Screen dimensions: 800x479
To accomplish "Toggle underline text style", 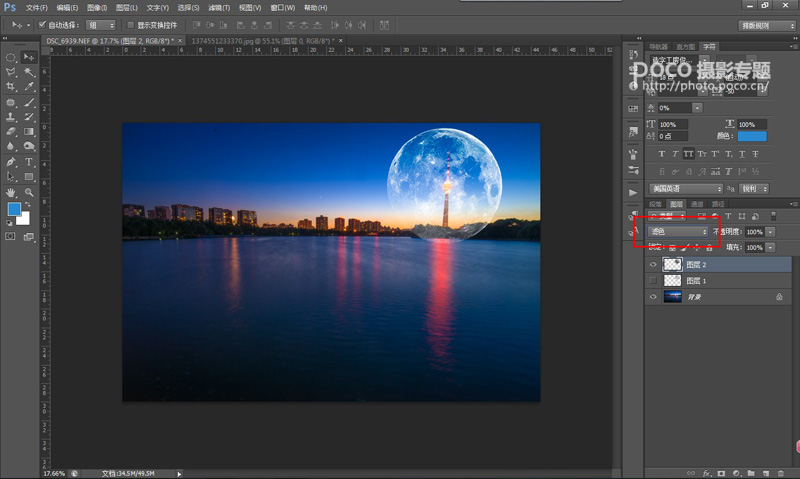I will click(x=742, y=154).
